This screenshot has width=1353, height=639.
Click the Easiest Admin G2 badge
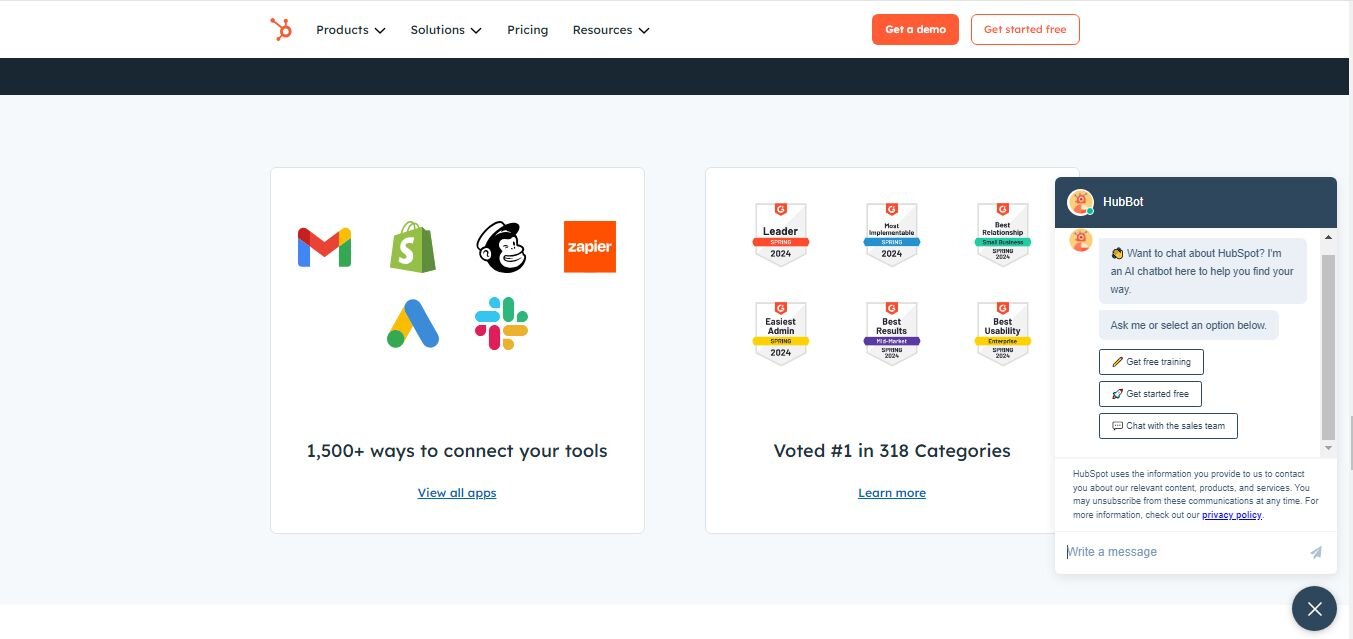(780, 334)
